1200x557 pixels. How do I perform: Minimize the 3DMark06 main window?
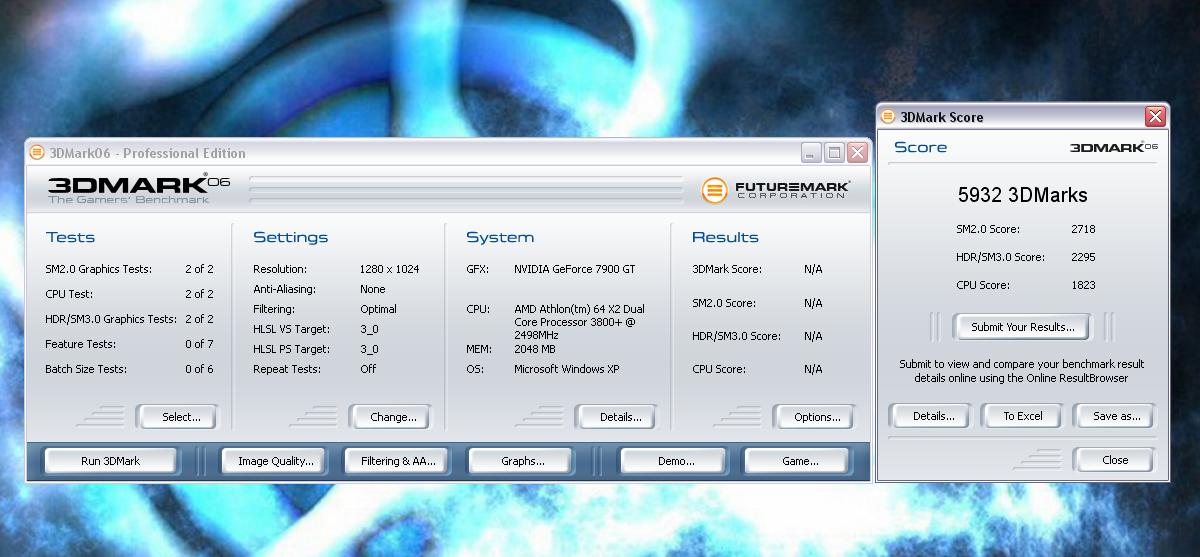tap(811, 153)
